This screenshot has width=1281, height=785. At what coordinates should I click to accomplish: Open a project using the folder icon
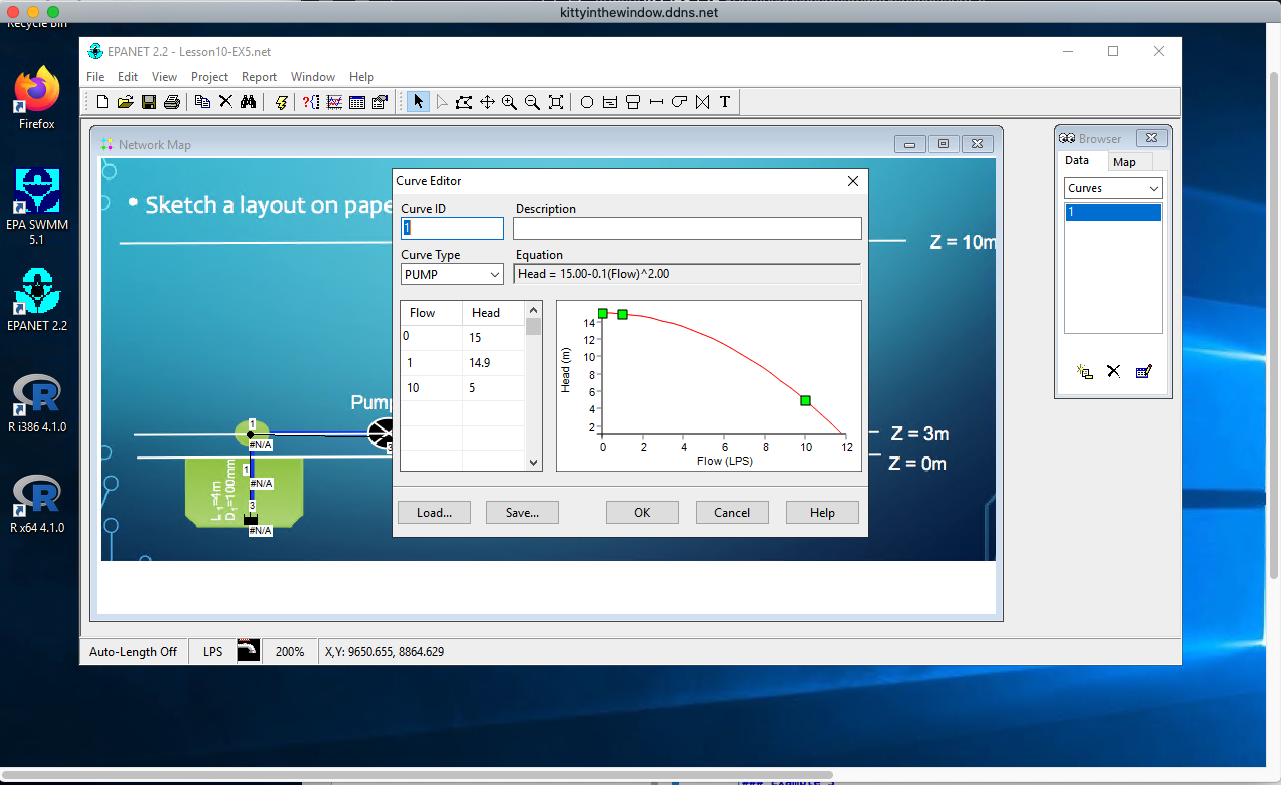[126, 102]
